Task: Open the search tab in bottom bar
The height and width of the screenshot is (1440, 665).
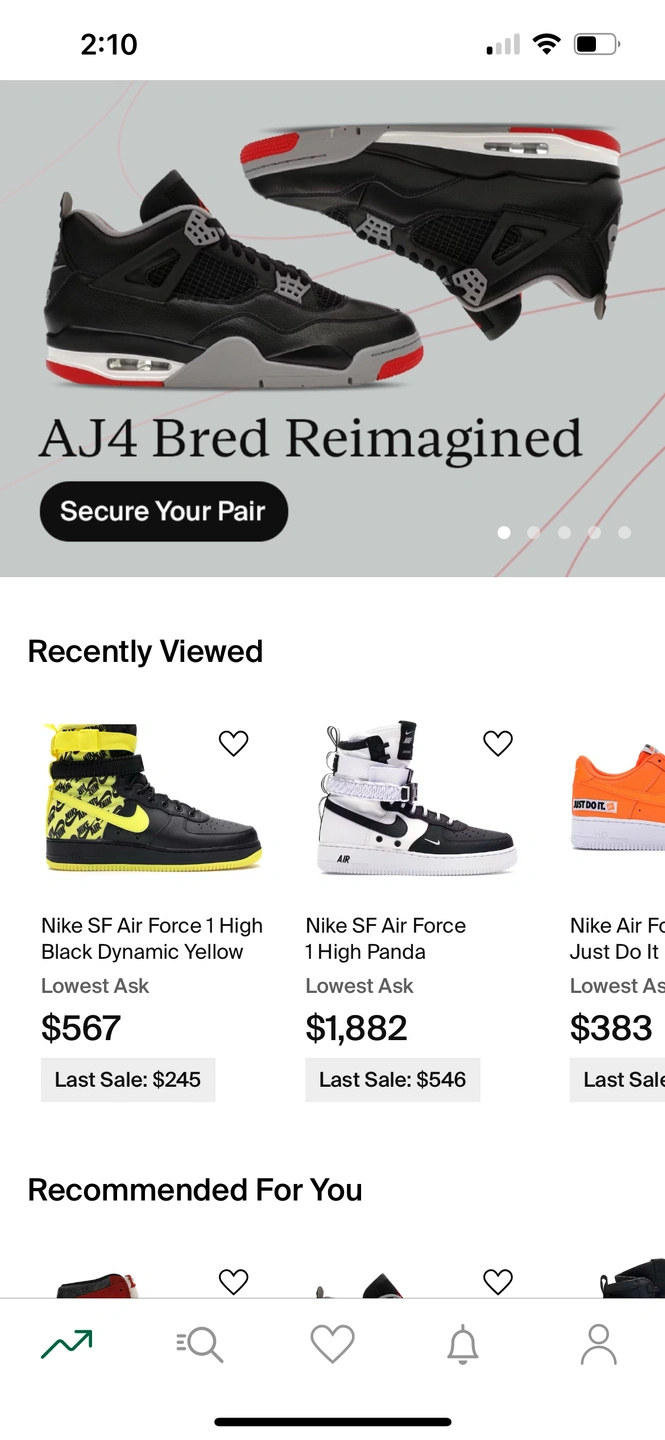Action: point(199,1344)
